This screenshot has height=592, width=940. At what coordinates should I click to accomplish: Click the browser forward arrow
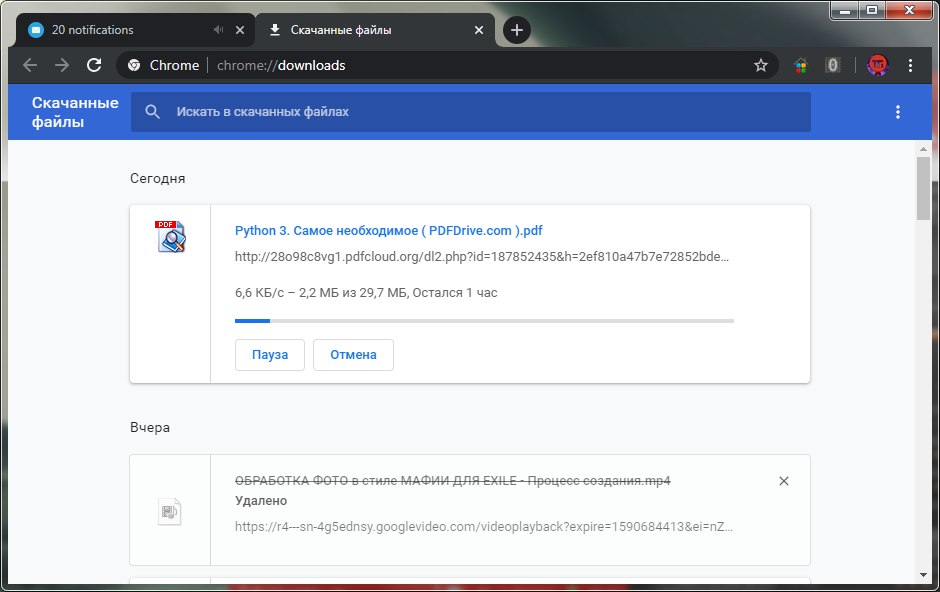click(62, 65)
